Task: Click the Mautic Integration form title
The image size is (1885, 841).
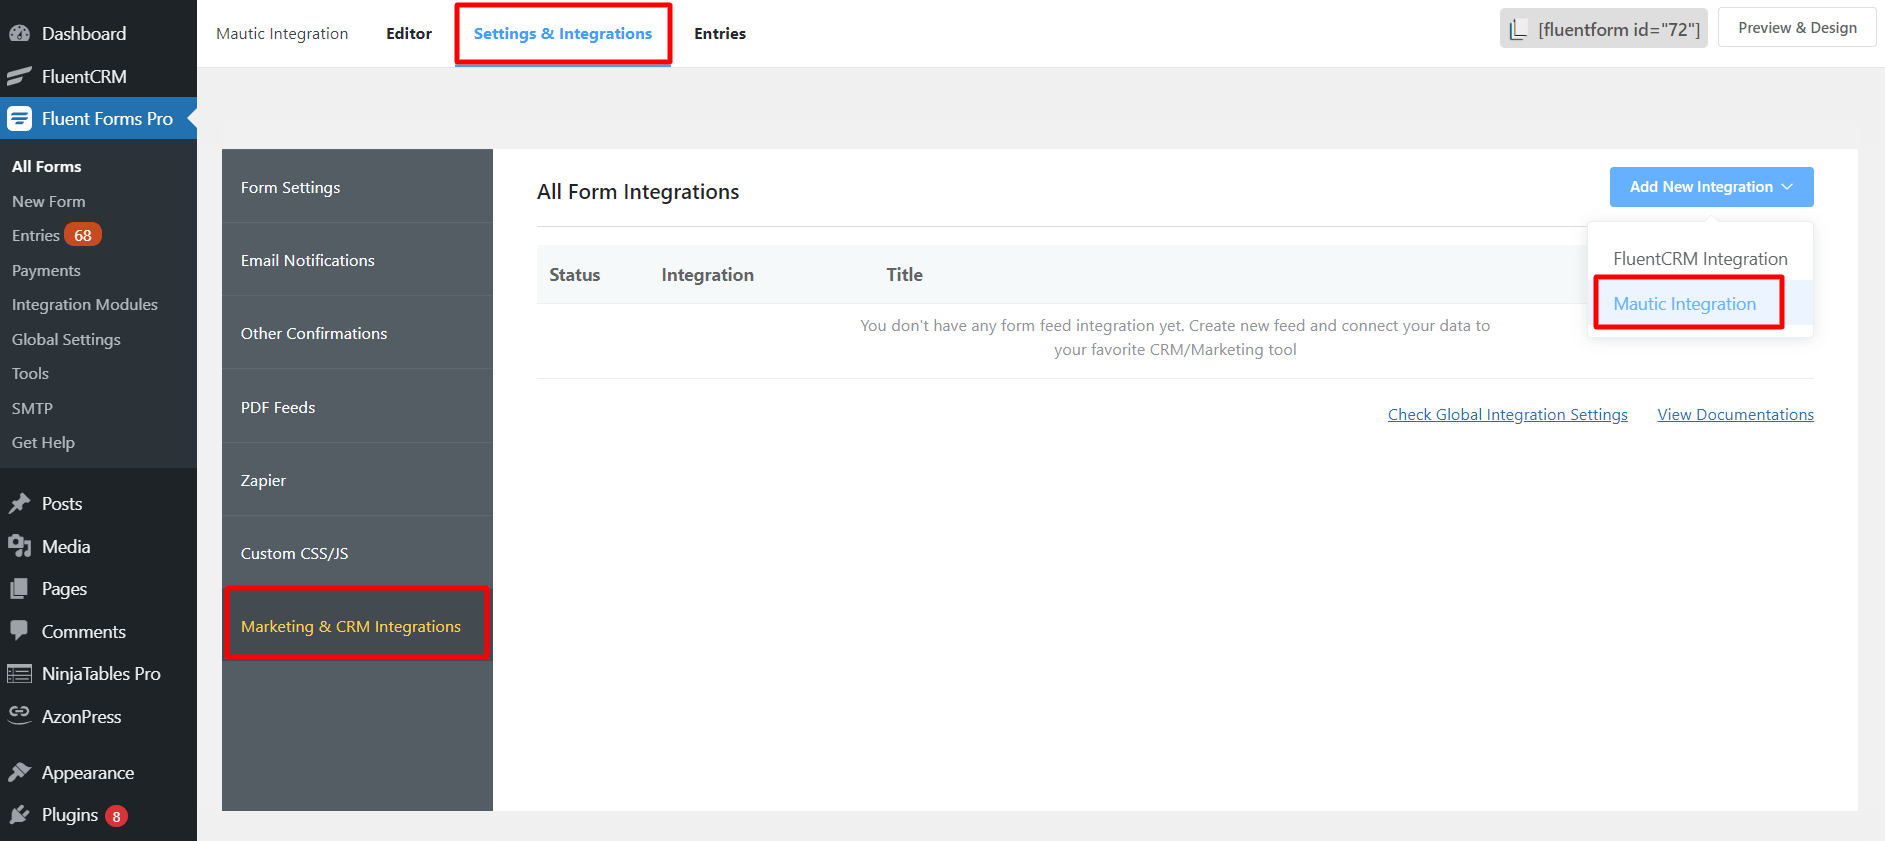Action: coord(282,34)
